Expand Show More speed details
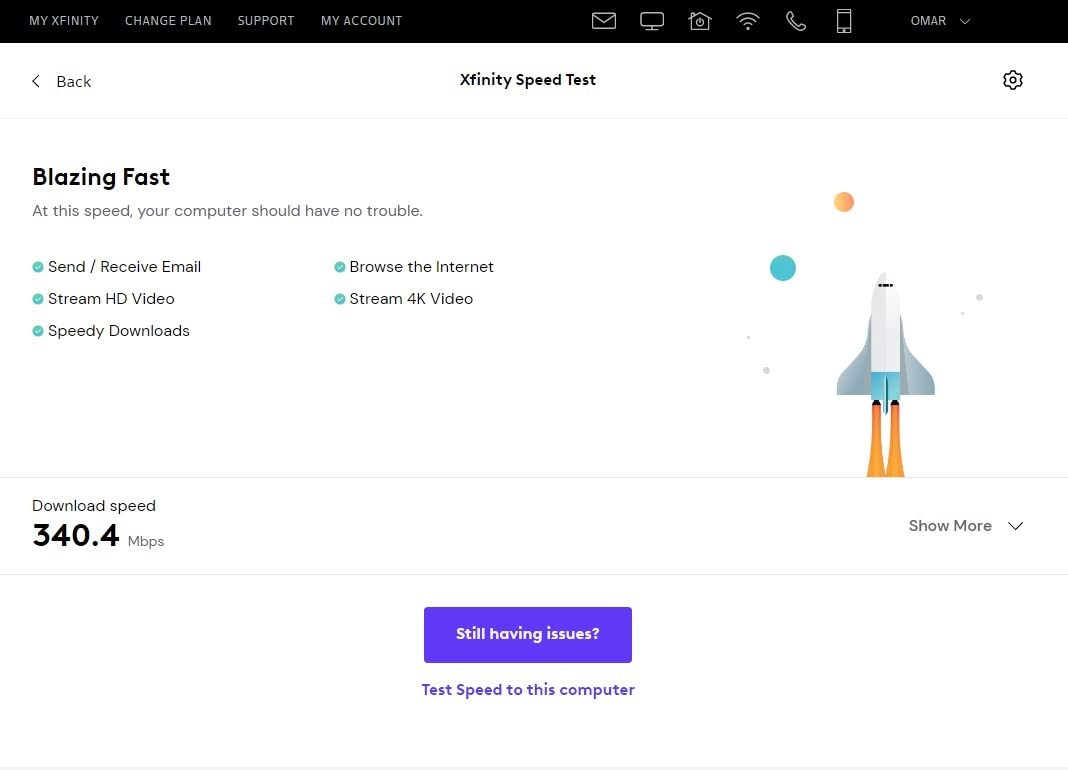This screenshot has width=1068, height=770. [x=966, y=526]
